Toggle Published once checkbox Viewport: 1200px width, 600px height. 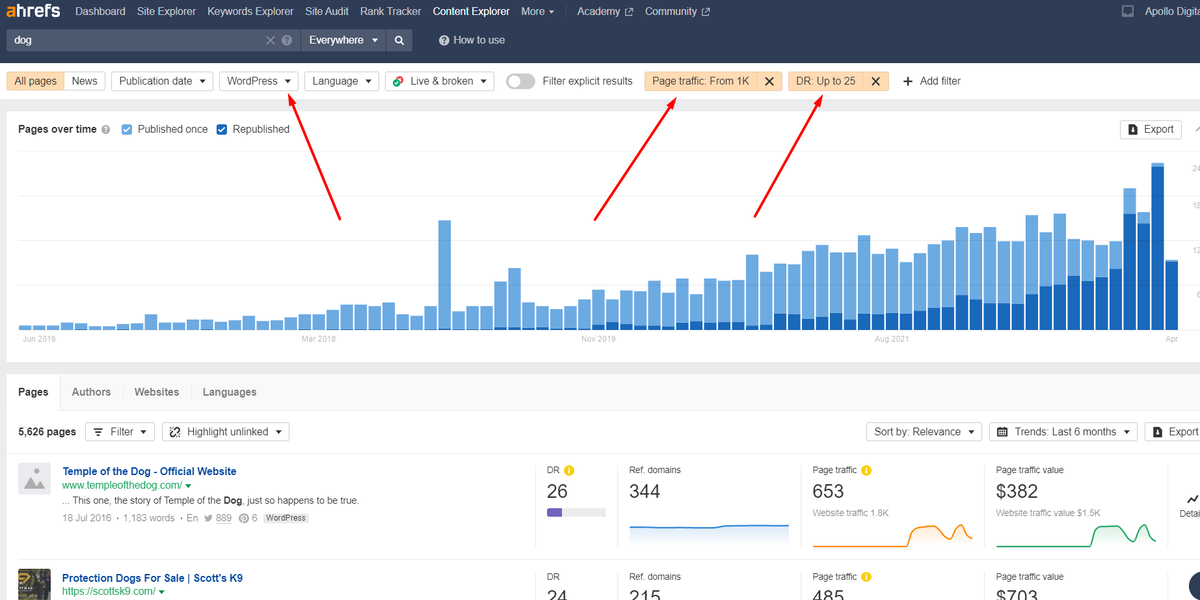tap(126, 129)
